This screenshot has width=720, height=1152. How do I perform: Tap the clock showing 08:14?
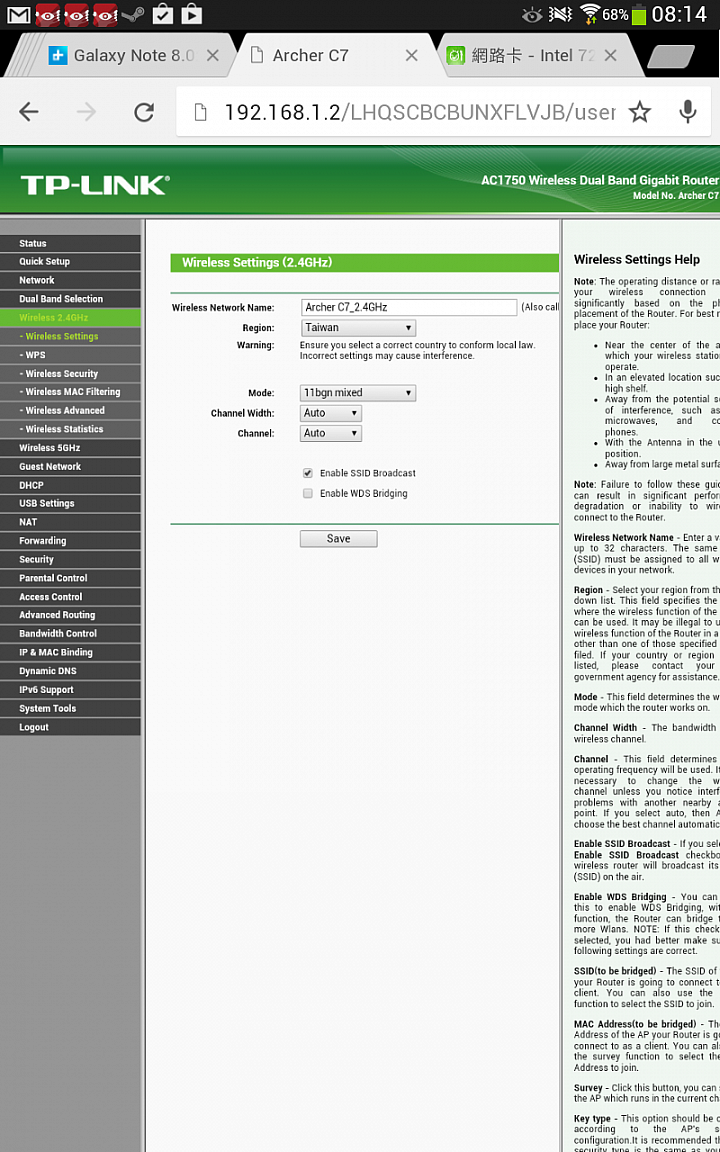[680, 15]
